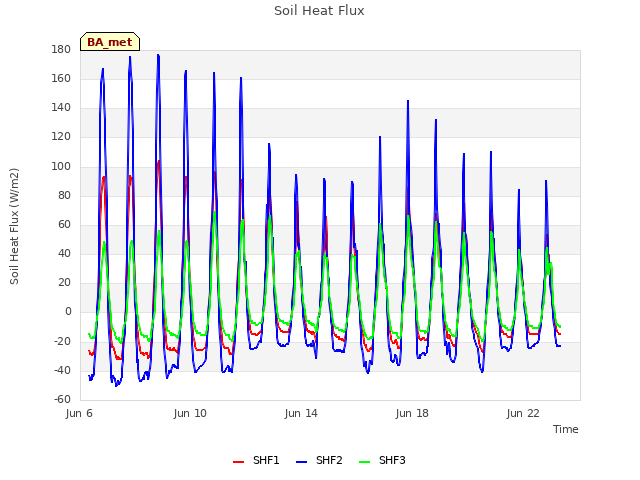This screenshot has height=480, width=640.
Task: Click the -60 y-axis tick label
Action: coord(62,399)
